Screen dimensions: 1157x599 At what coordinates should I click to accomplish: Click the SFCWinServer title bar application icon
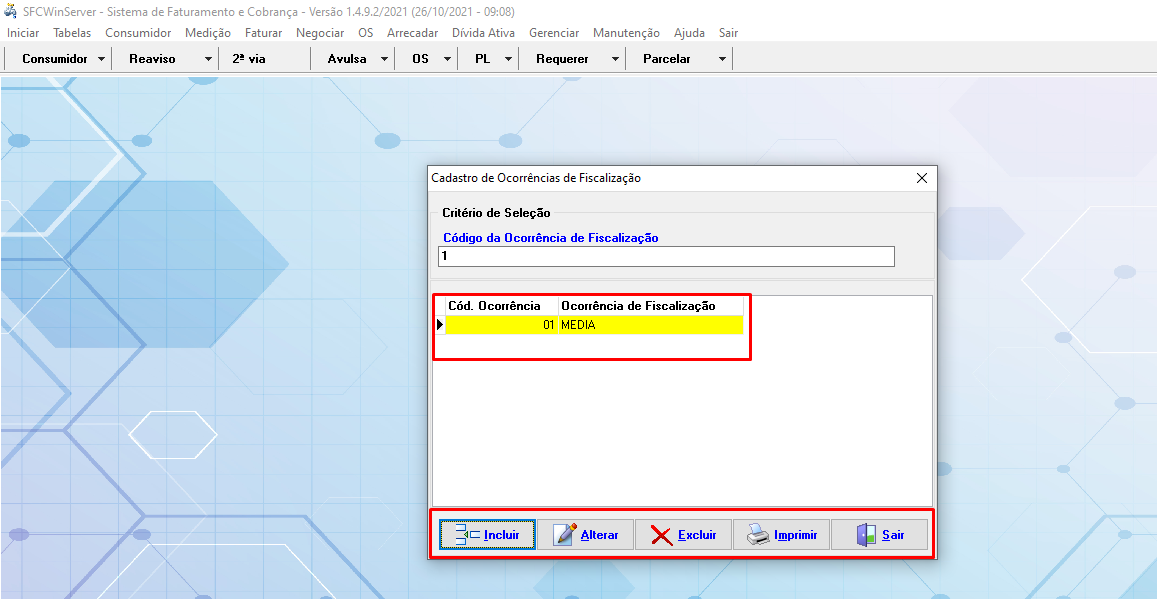[x=10, y=10]
